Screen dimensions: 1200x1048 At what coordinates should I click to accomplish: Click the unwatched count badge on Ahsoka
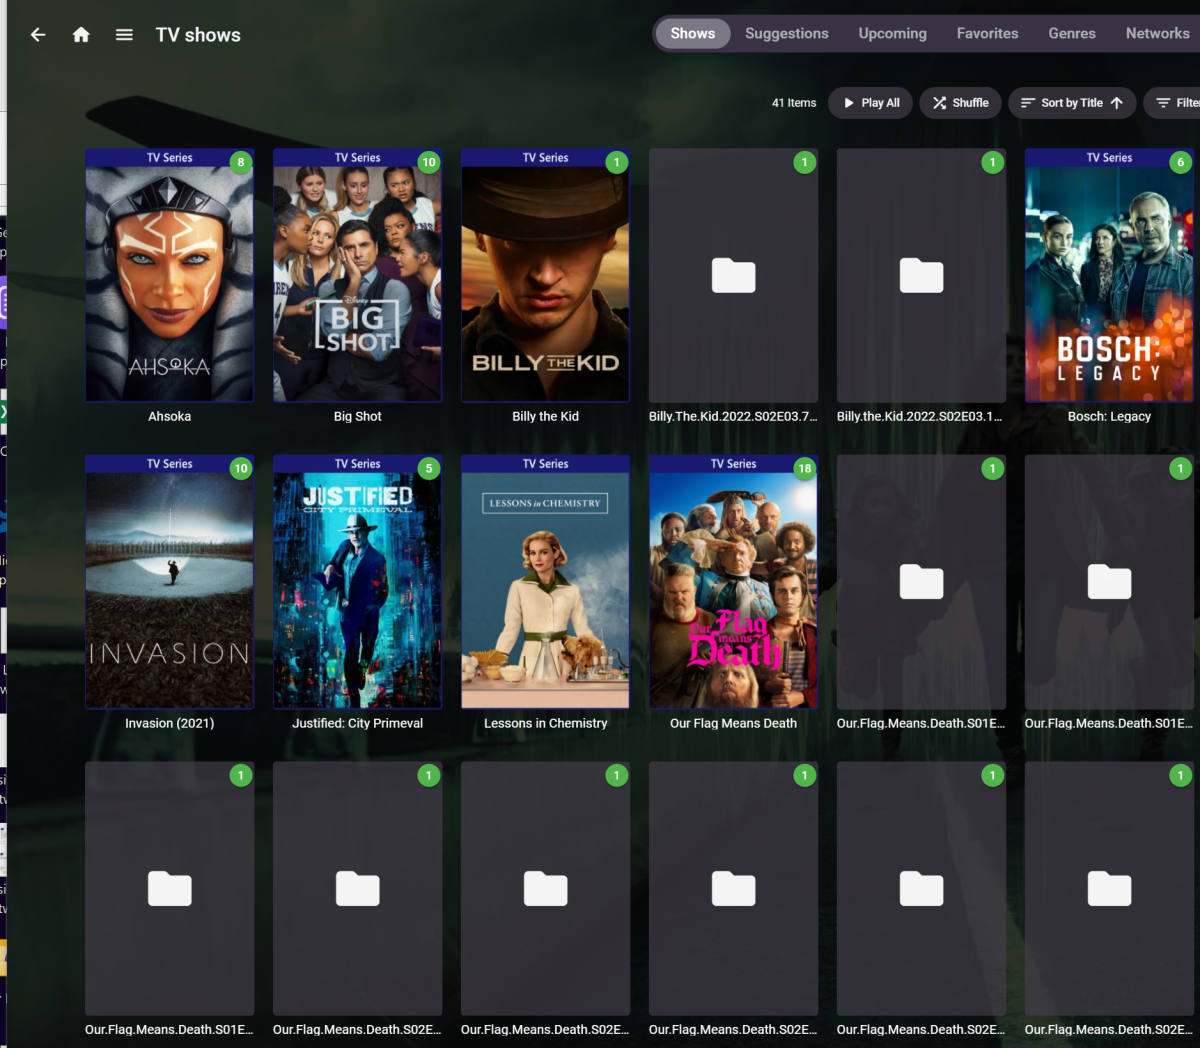click(240, 162)
